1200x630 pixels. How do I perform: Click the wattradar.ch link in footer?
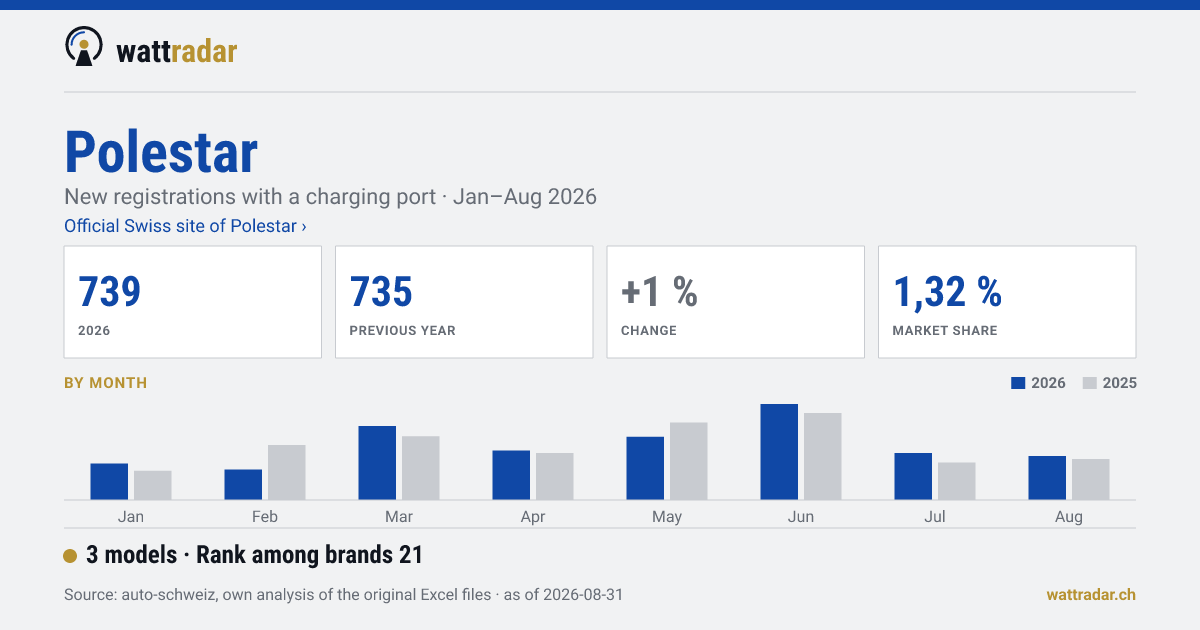1091,594
